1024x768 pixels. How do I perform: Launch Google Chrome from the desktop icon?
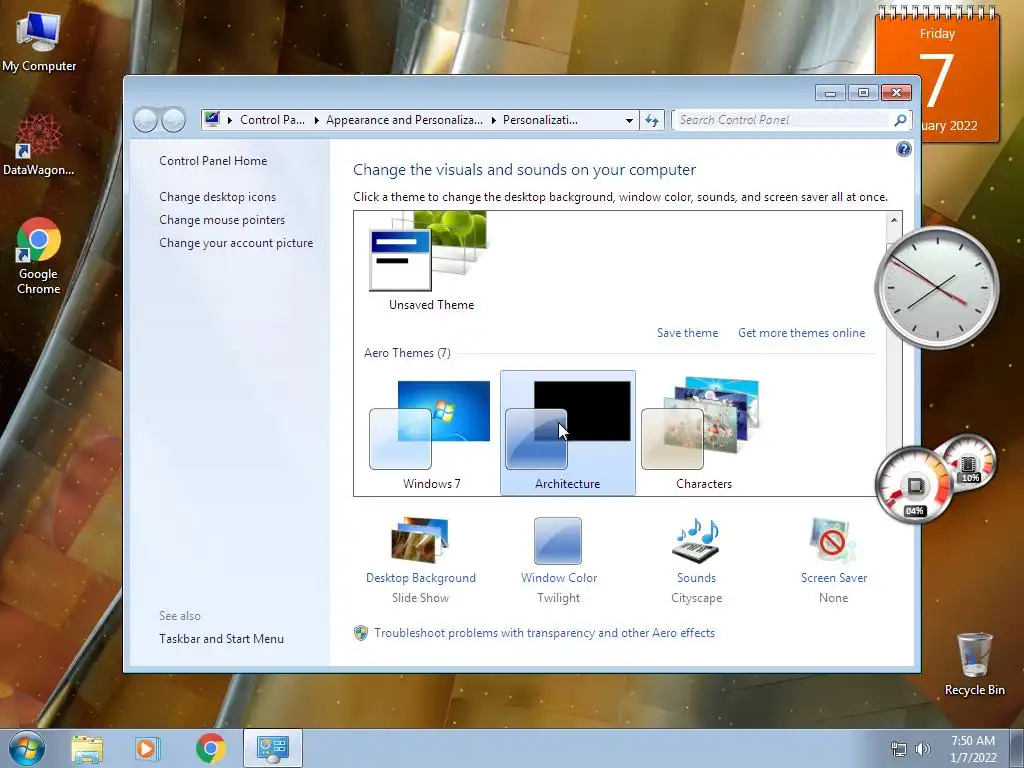tap(39, 255)
